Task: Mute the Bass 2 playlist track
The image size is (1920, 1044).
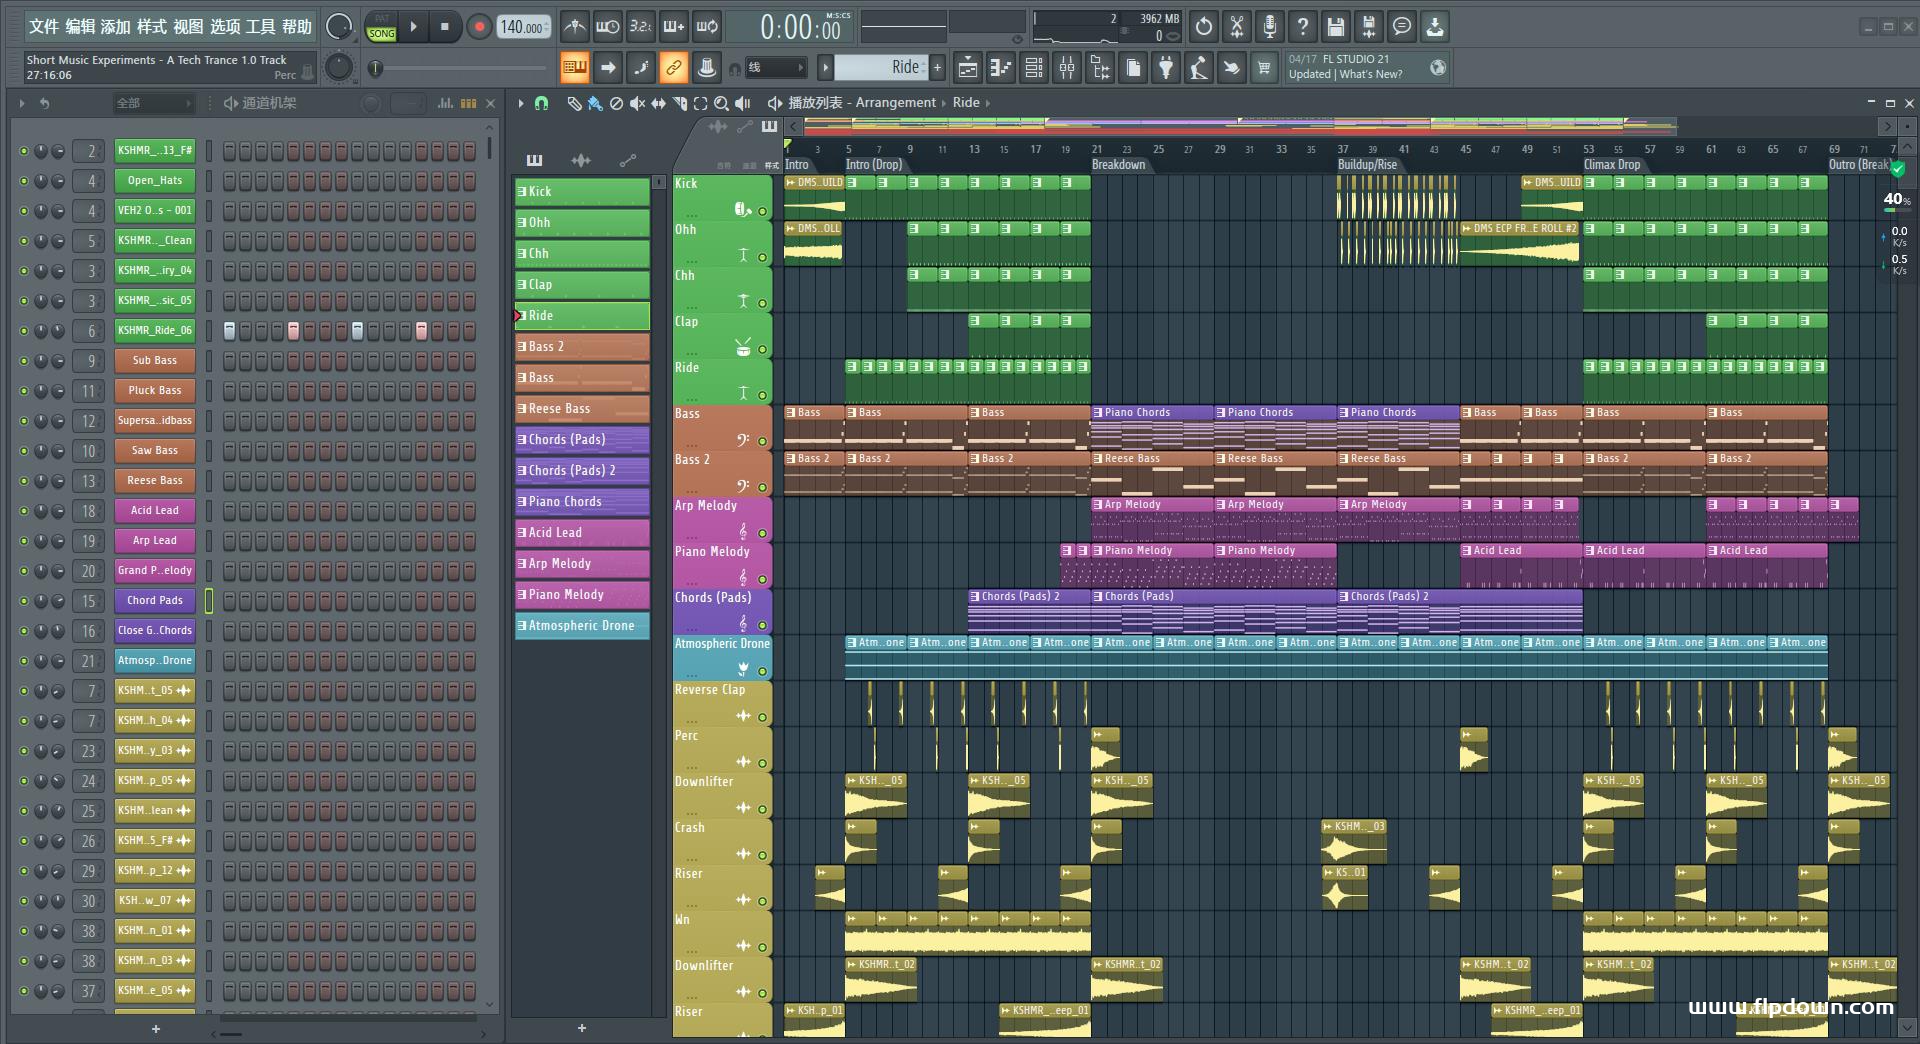Action: point(762,487)
